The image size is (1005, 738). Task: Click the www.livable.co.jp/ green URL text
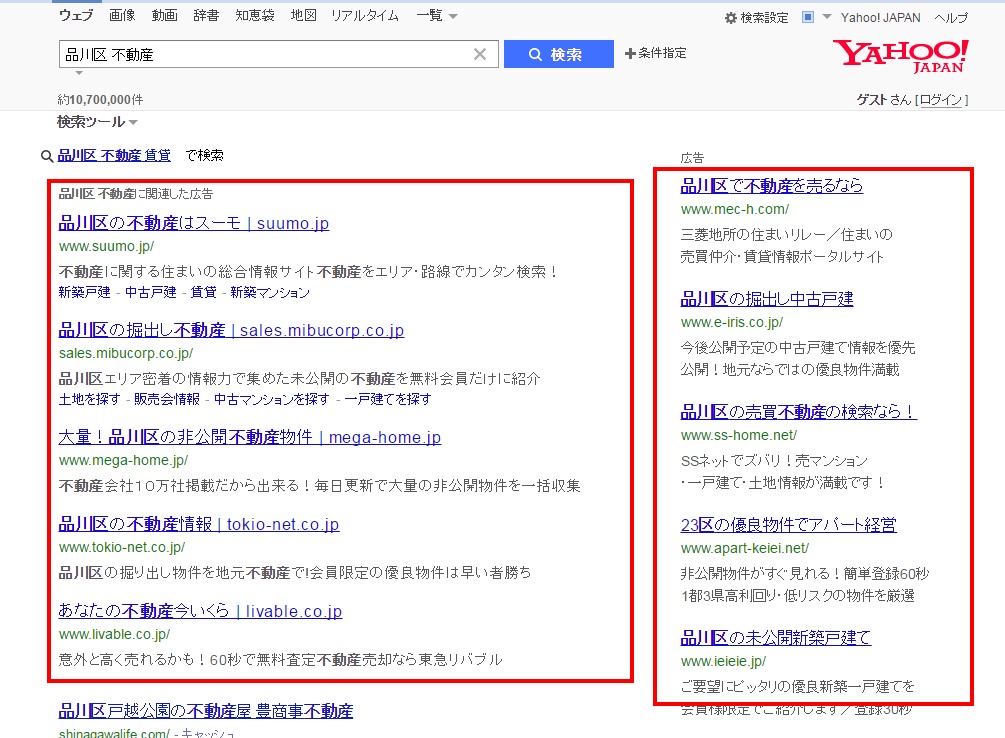(x=114, y=635)
